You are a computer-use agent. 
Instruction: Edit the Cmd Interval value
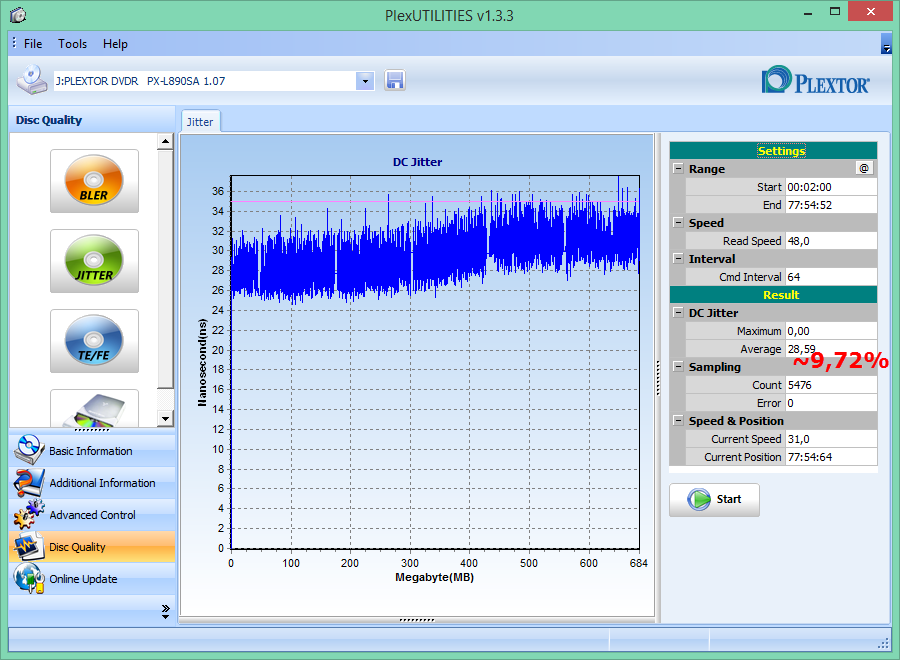831,277
